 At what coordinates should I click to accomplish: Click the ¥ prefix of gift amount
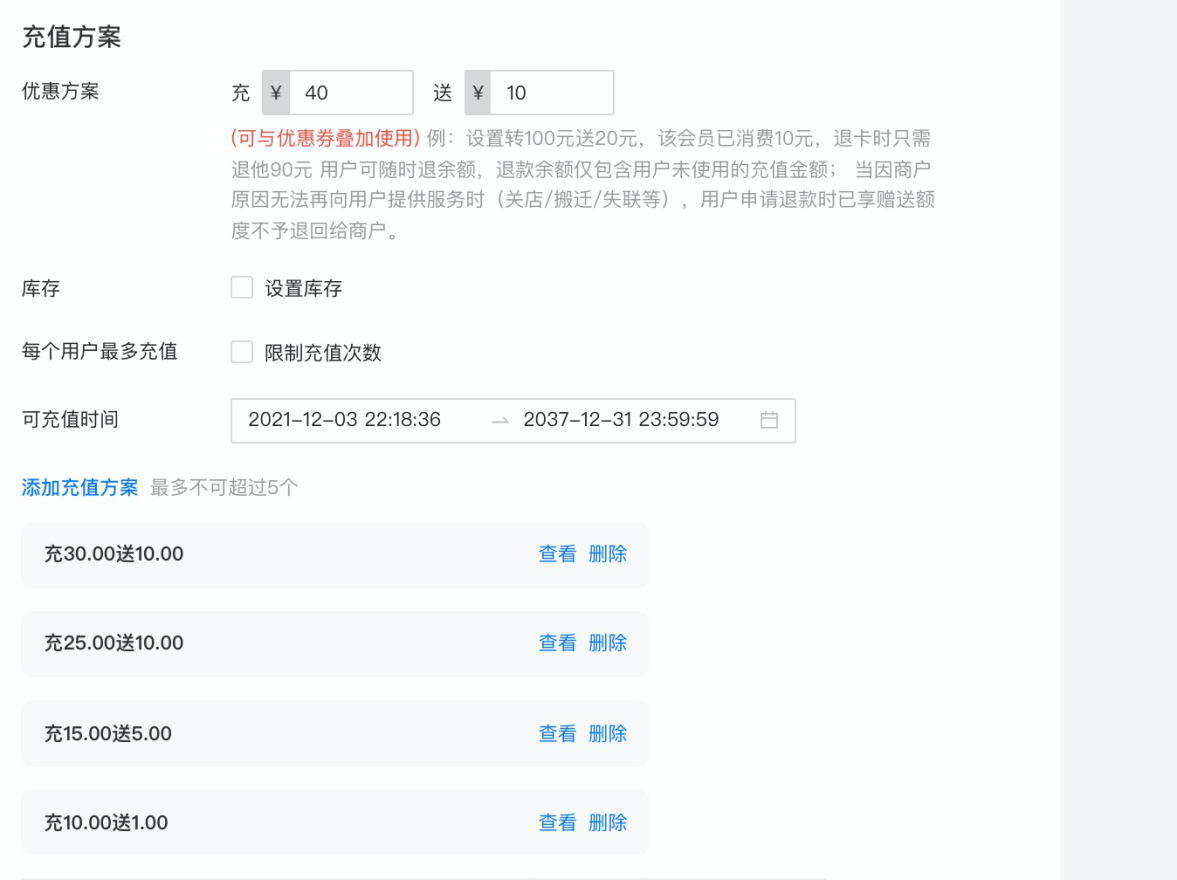478,92
